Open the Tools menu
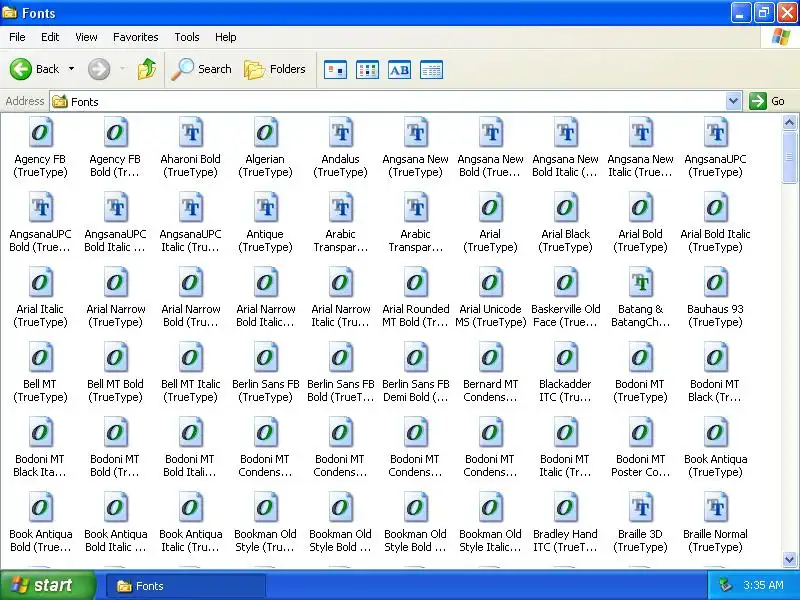The image size is (800, 600). [187, 37]
